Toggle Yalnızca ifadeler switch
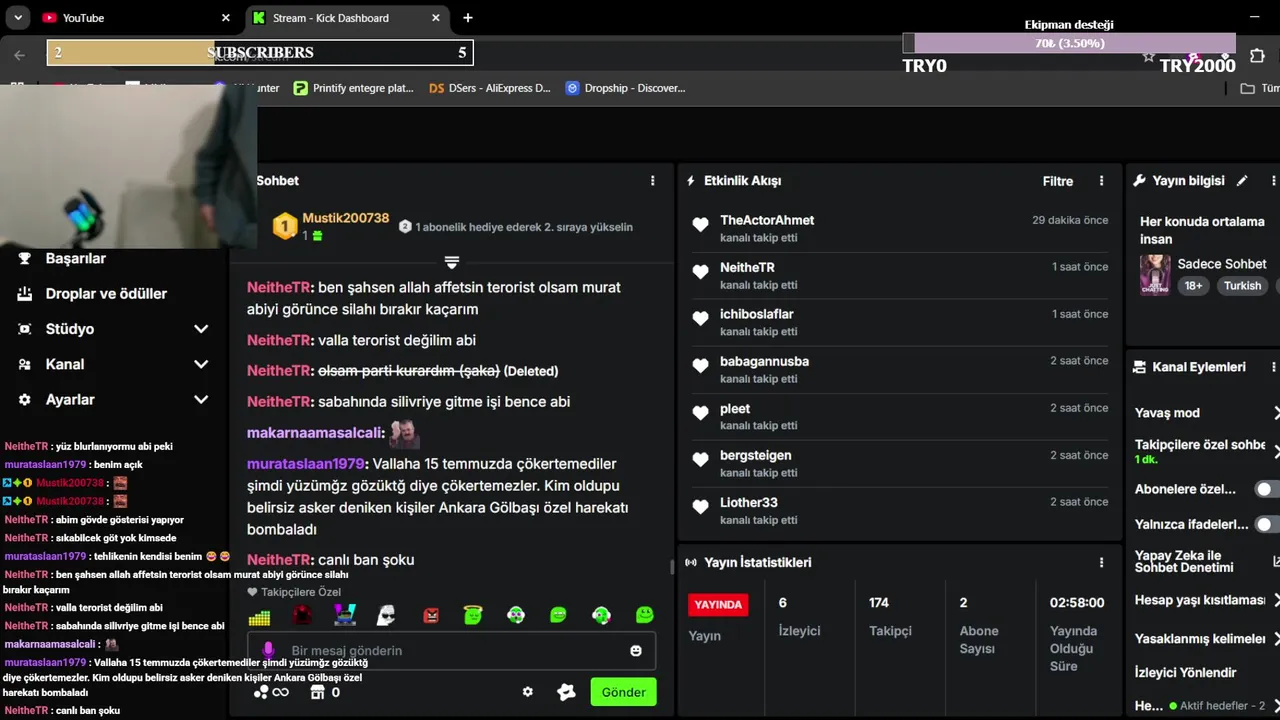Screen dimensions: 1280x720 coord(1267,524)
